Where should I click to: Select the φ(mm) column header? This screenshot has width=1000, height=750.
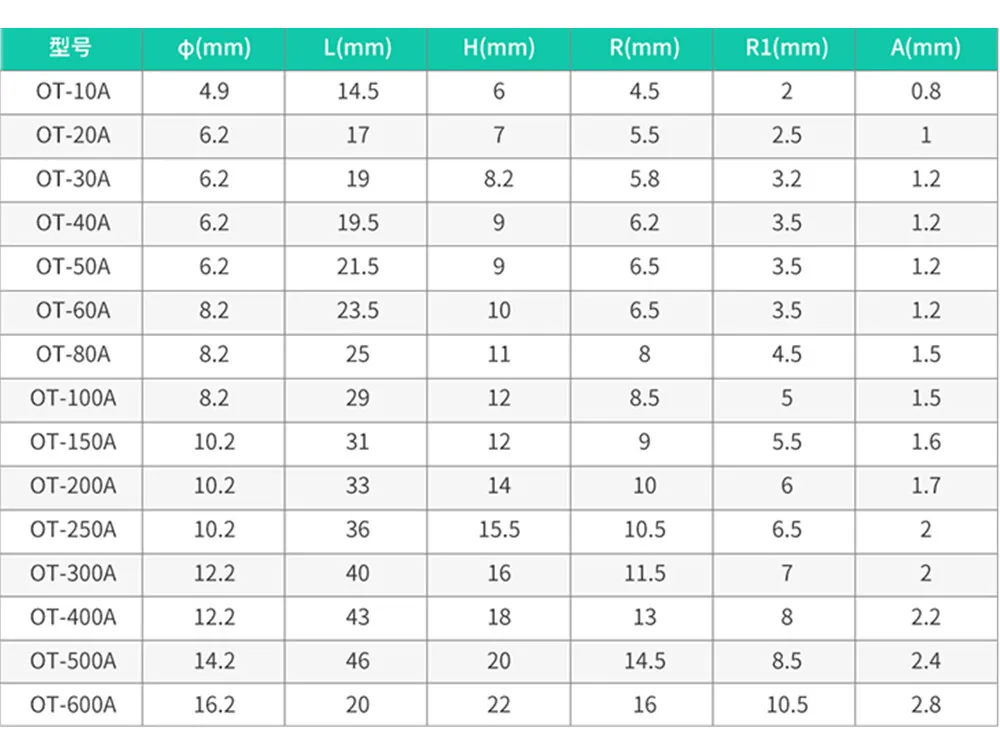coord(214,48)
